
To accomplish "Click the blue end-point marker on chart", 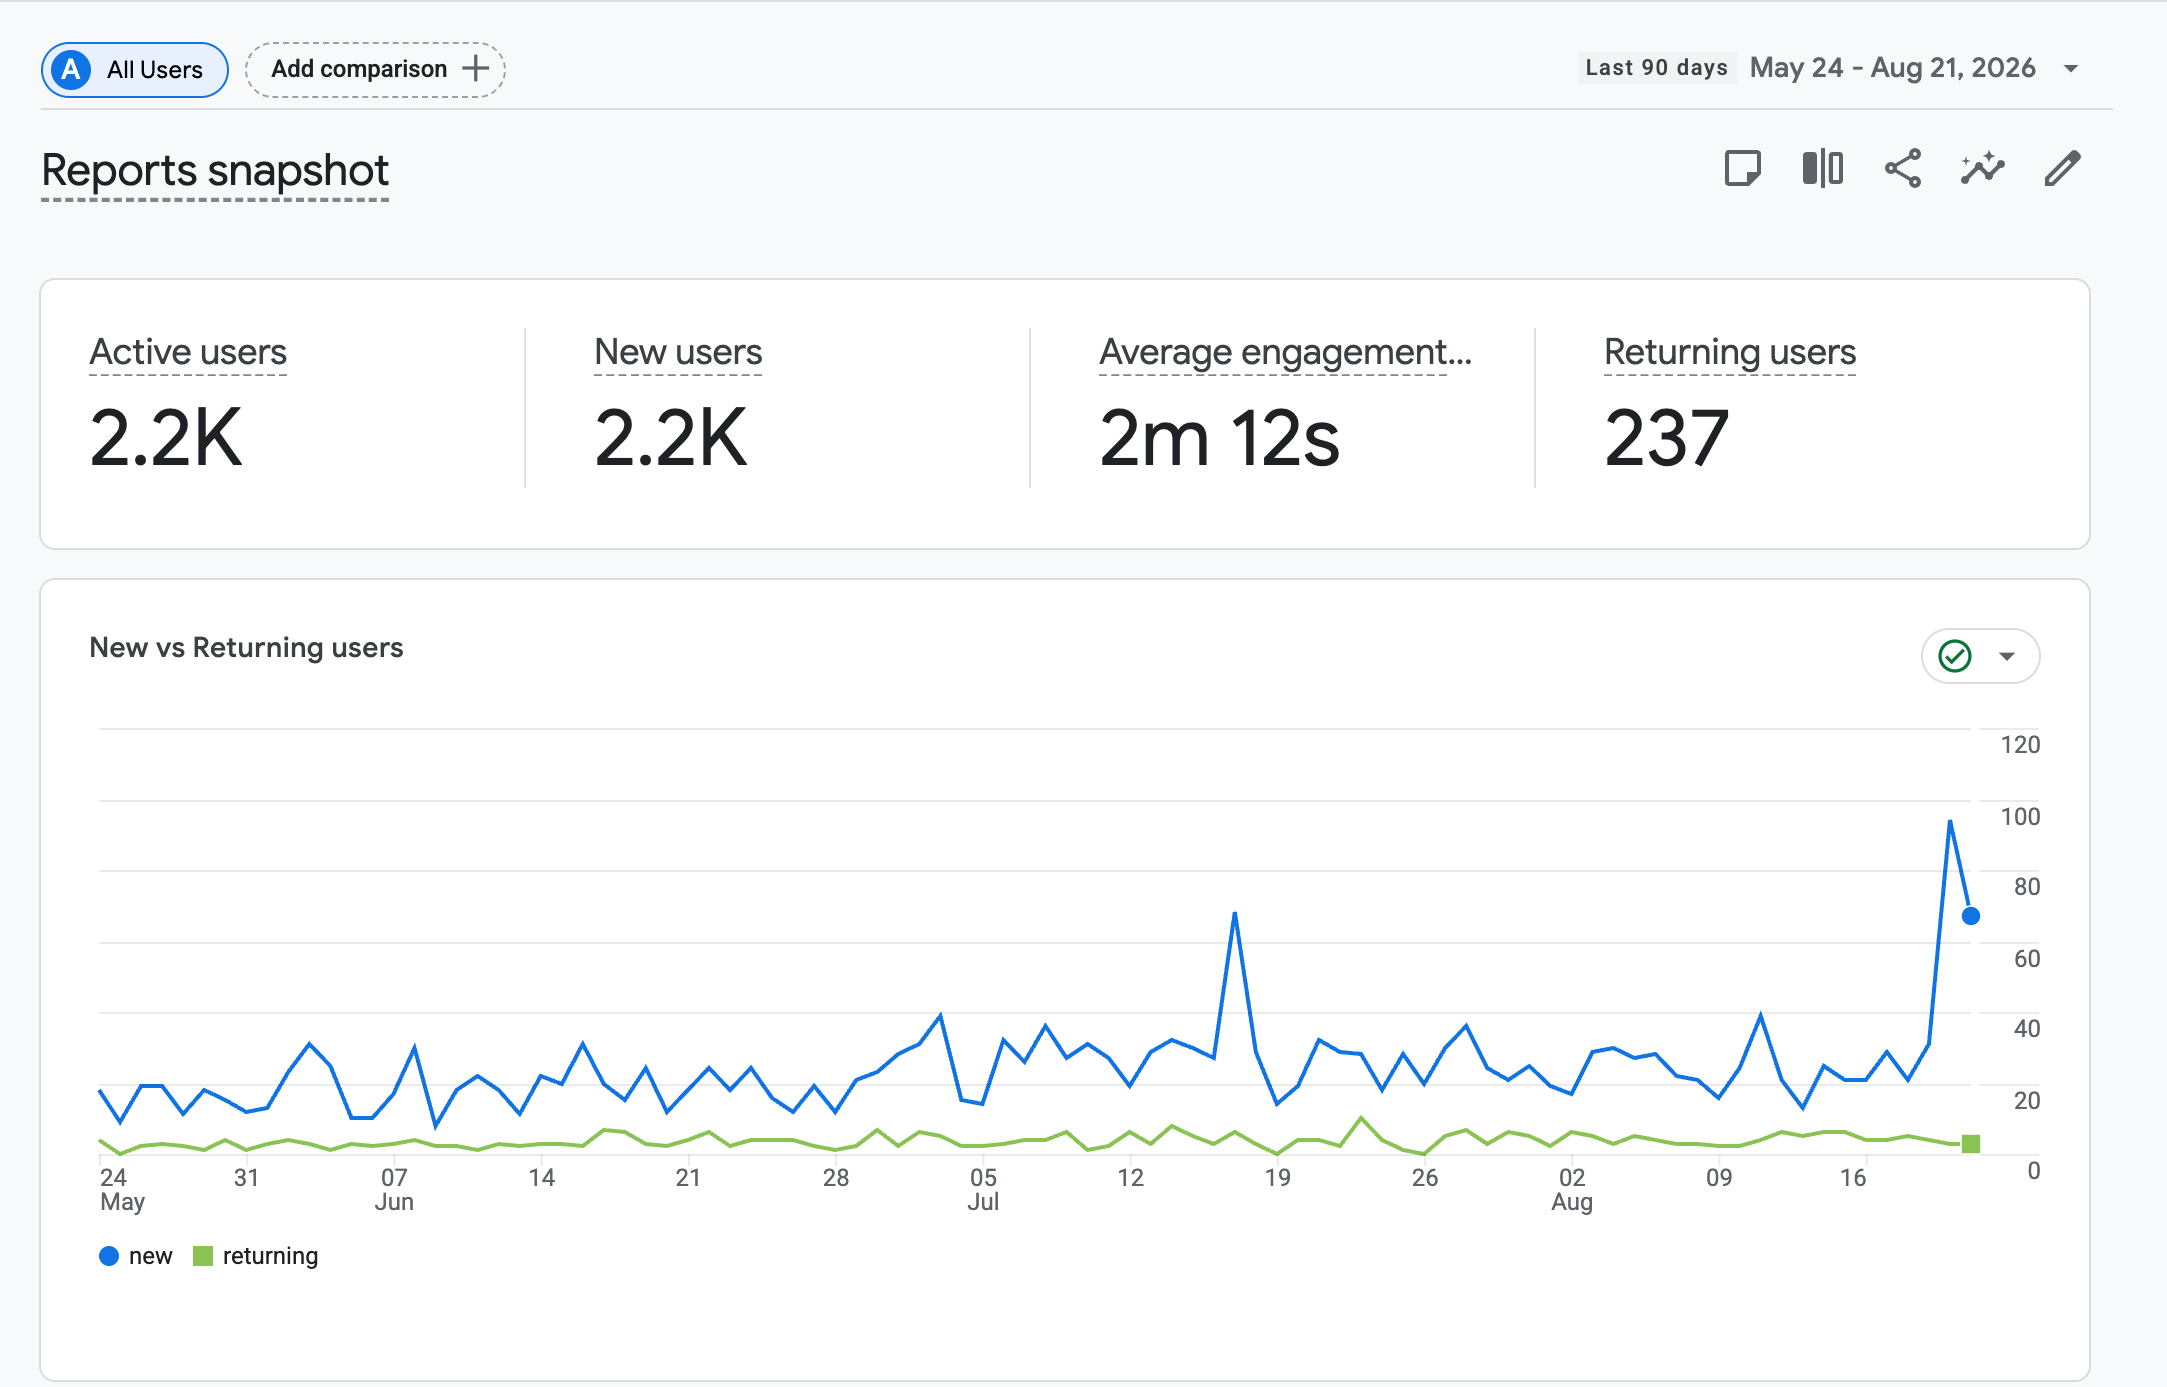I will 1971,916.
